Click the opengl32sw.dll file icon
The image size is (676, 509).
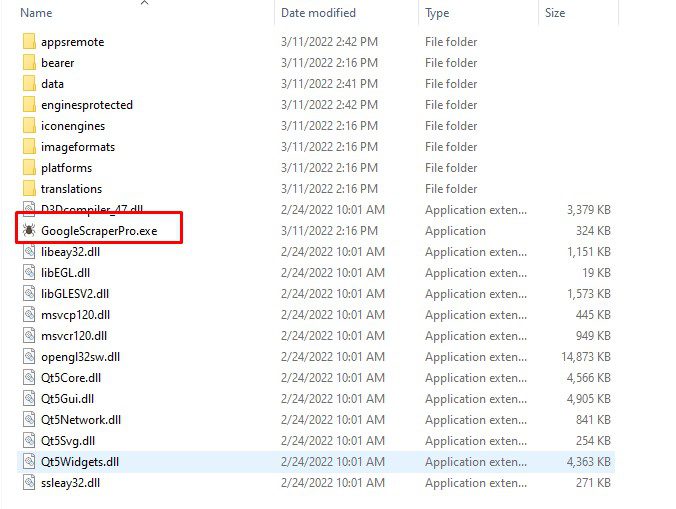(29, 357)
